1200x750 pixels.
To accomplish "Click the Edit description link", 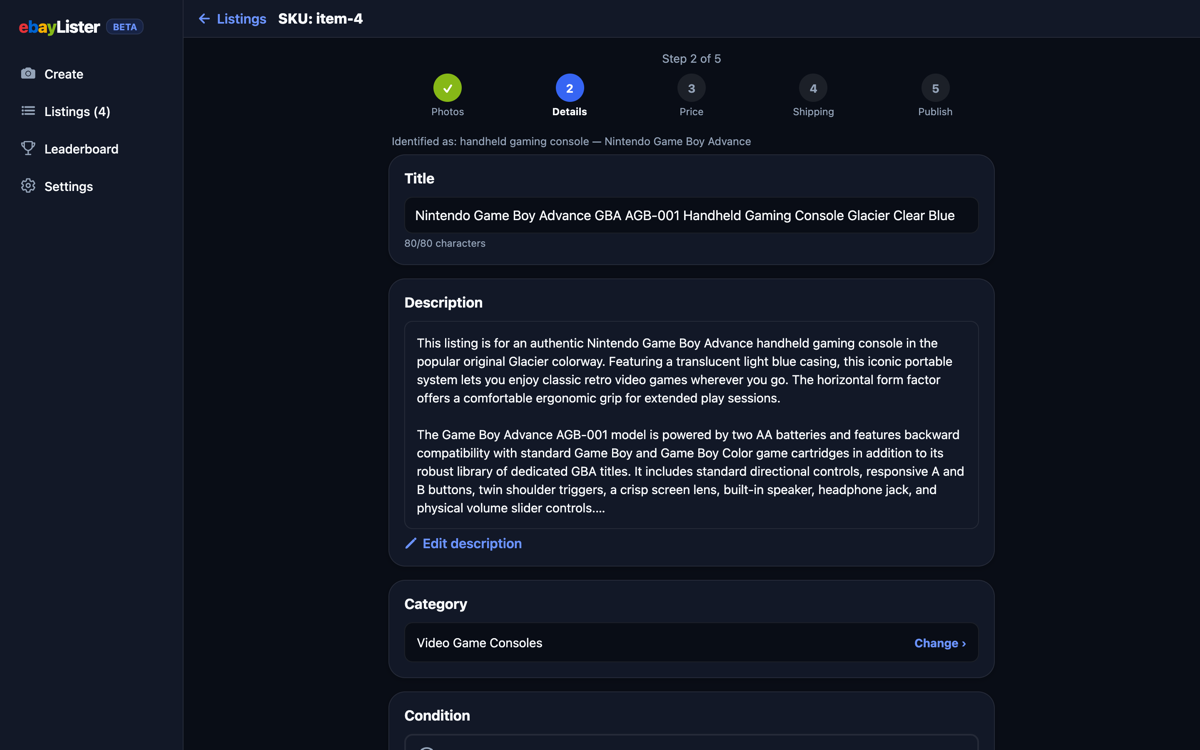I will point(472,543).
